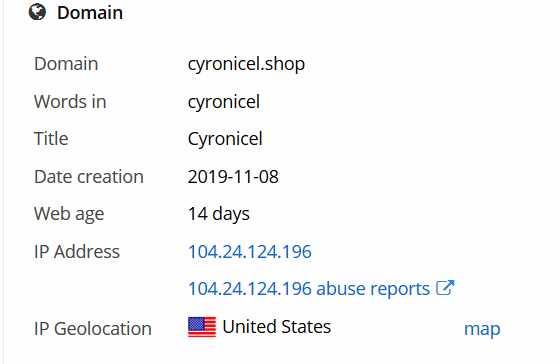This screenshot has height=364, width=560.
Task: Click the creation date 2019-11-08
Action: (x=233, y=176)
